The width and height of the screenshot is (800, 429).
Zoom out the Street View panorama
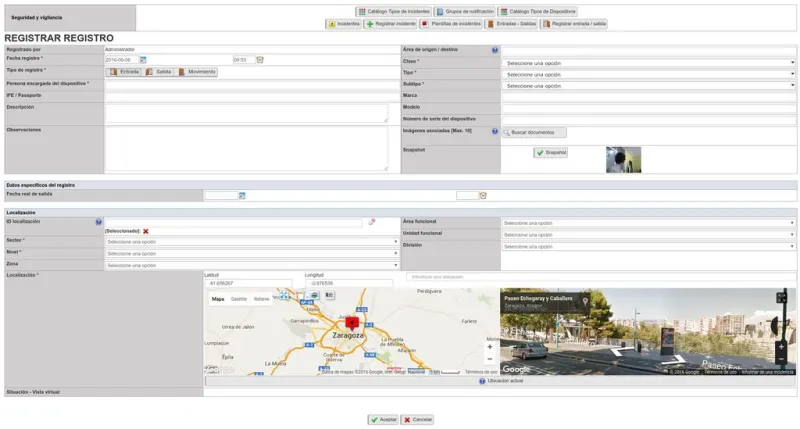pyautogui.click(x=781, y=359)
